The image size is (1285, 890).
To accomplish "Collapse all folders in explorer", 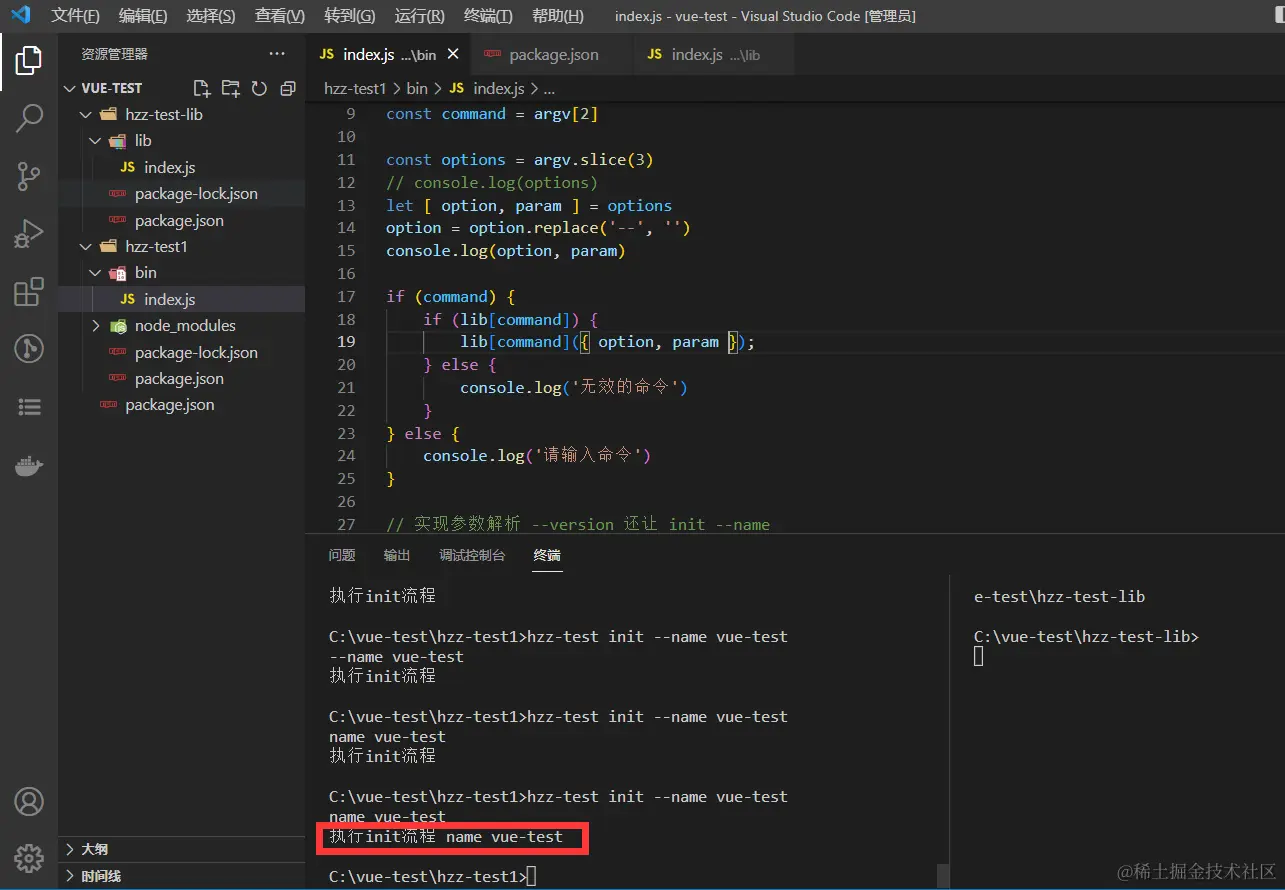I will pos(288,88).
